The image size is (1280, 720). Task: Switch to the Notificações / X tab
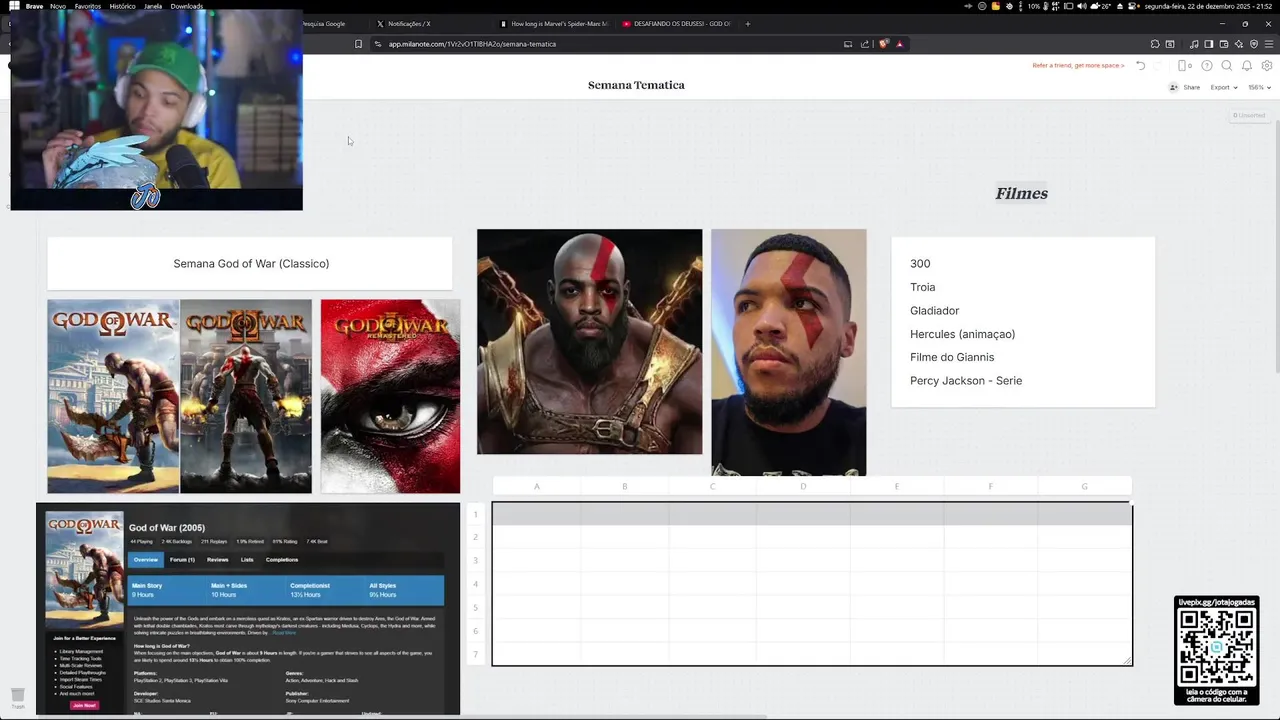coord(409,23)
